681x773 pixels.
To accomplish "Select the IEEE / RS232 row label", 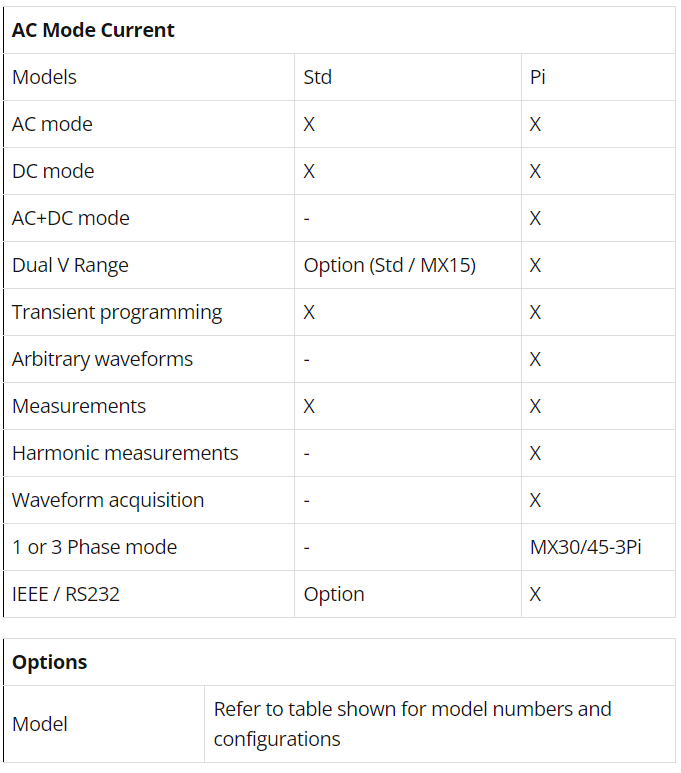I will 66,595.
